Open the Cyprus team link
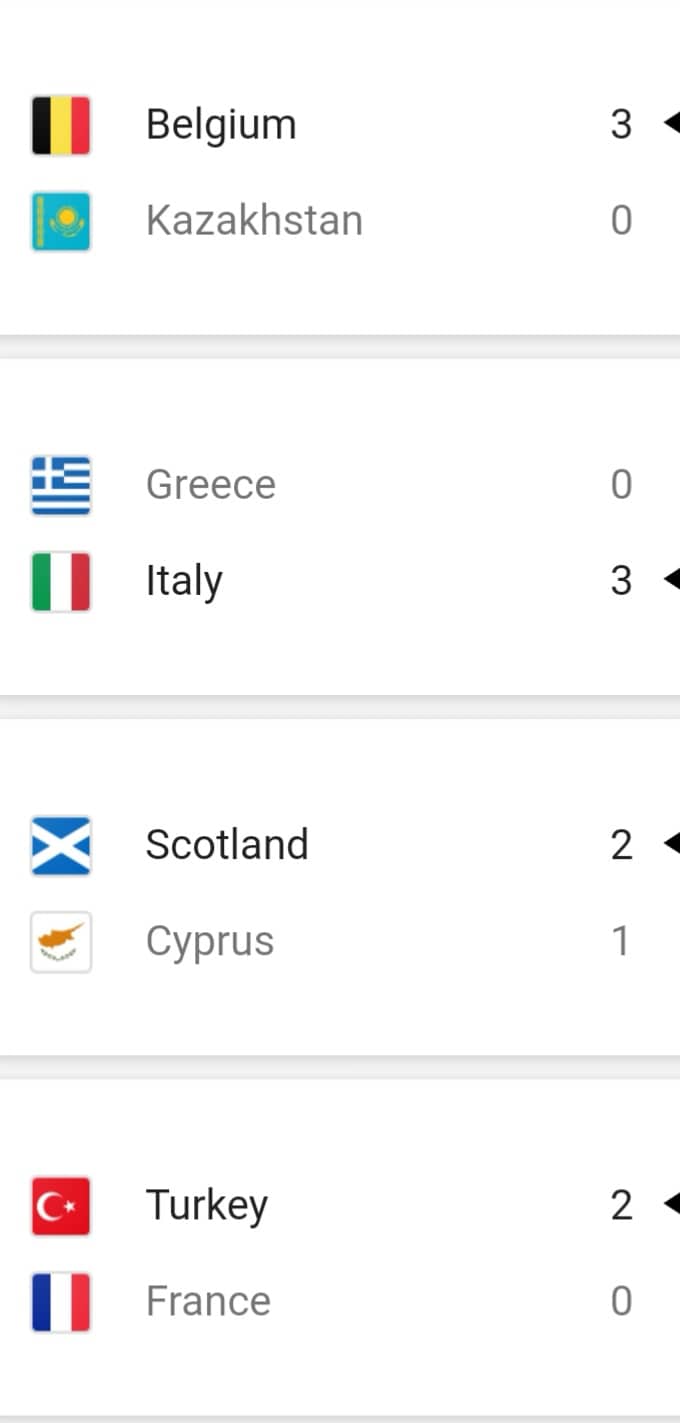Screen dimensions: 680x1423 (210, 942)
